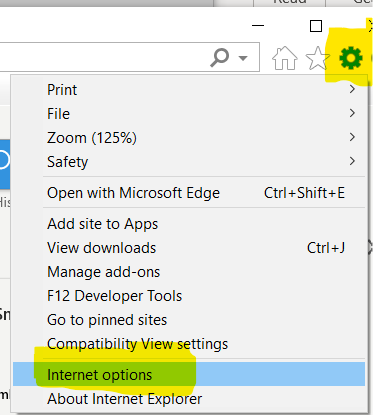Open Favorites with the star icon
The height and width of the screenshot is (415, 377).
click(x=317, y=58)
